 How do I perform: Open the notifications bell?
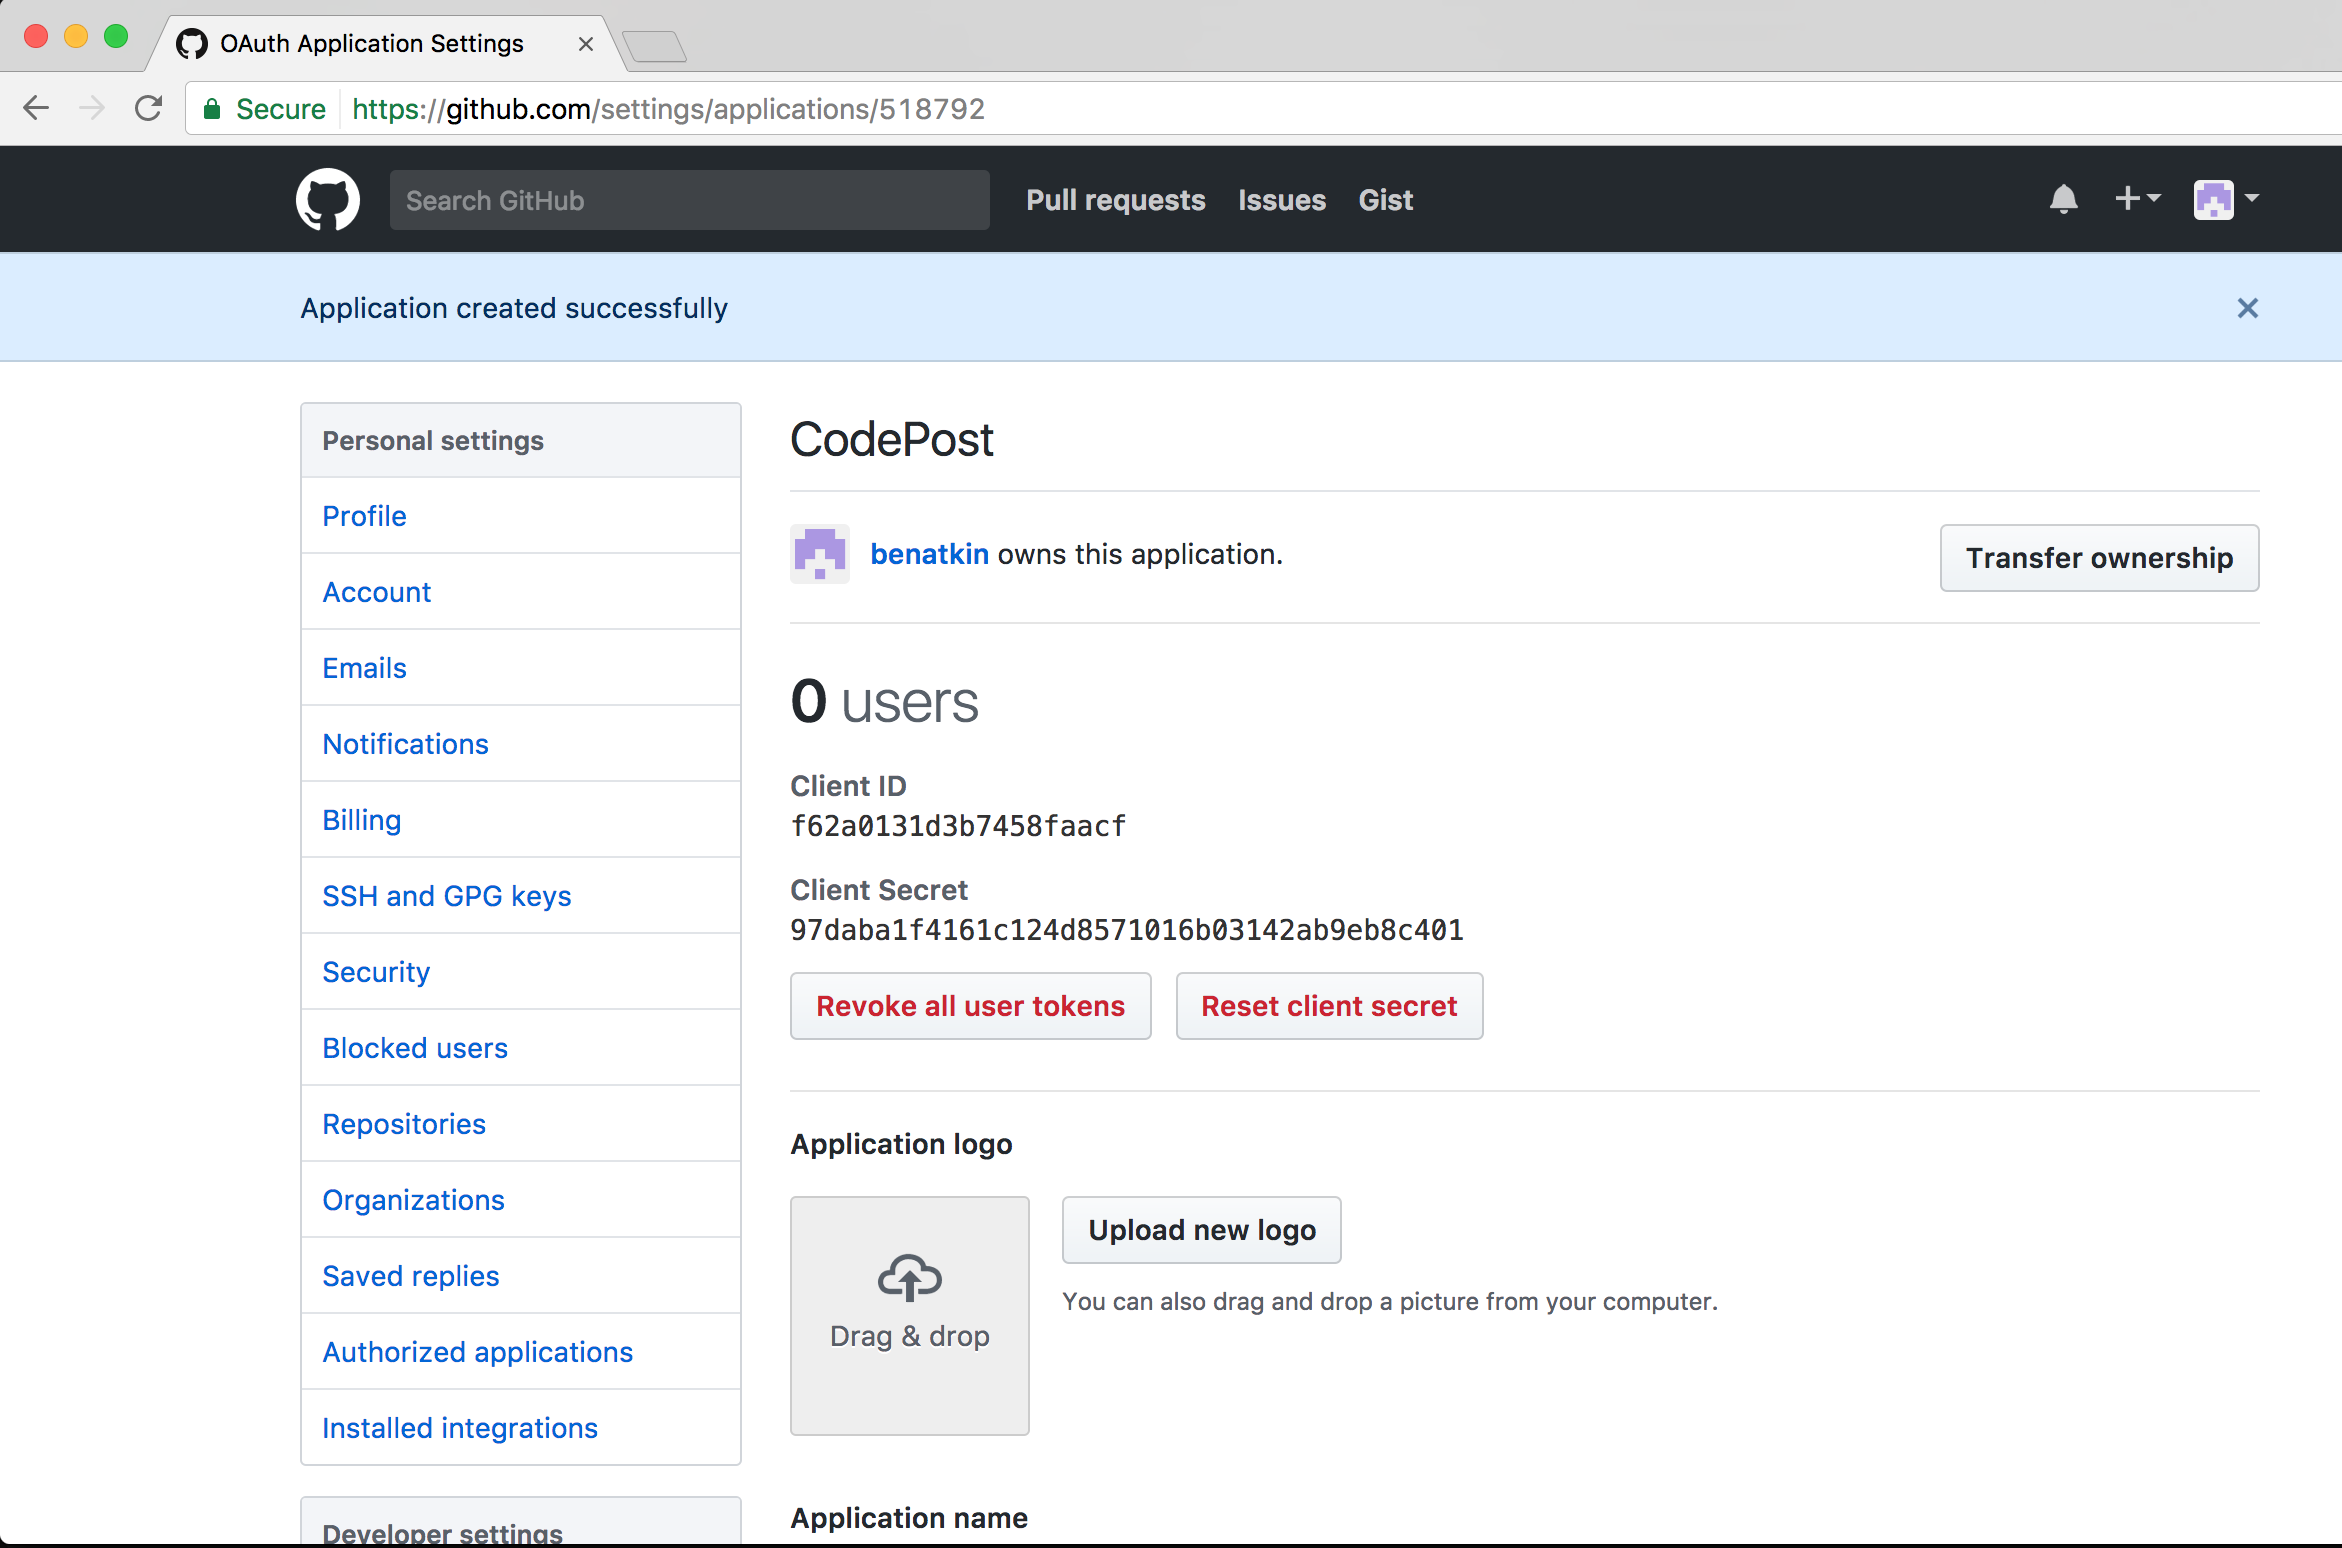[2064, 199]
